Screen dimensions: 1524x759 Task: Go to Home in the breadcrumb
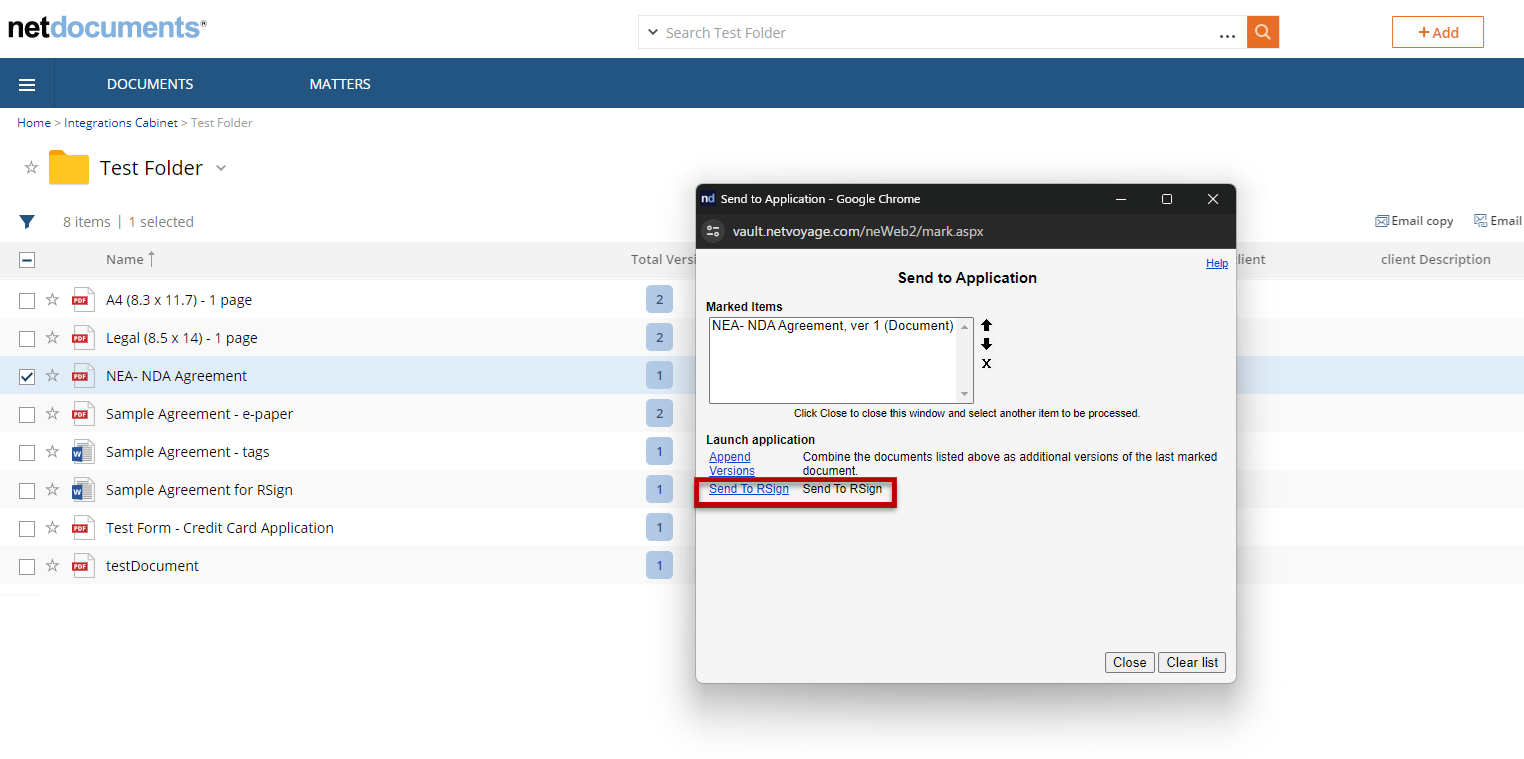(x=34, y=123)
